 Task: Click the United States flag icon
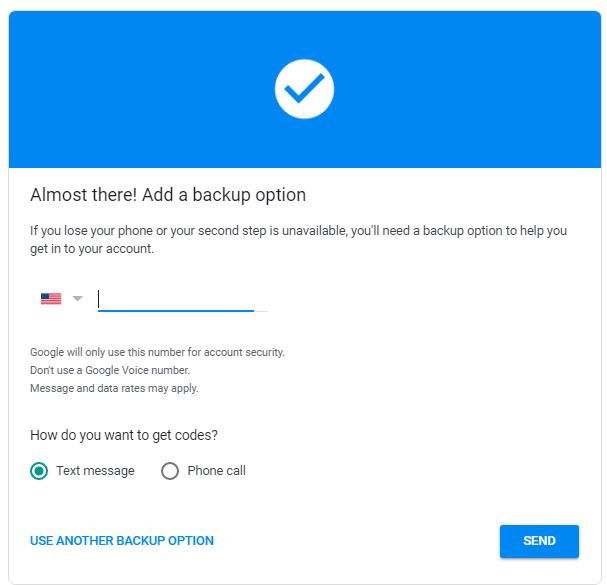coord(51,299)
